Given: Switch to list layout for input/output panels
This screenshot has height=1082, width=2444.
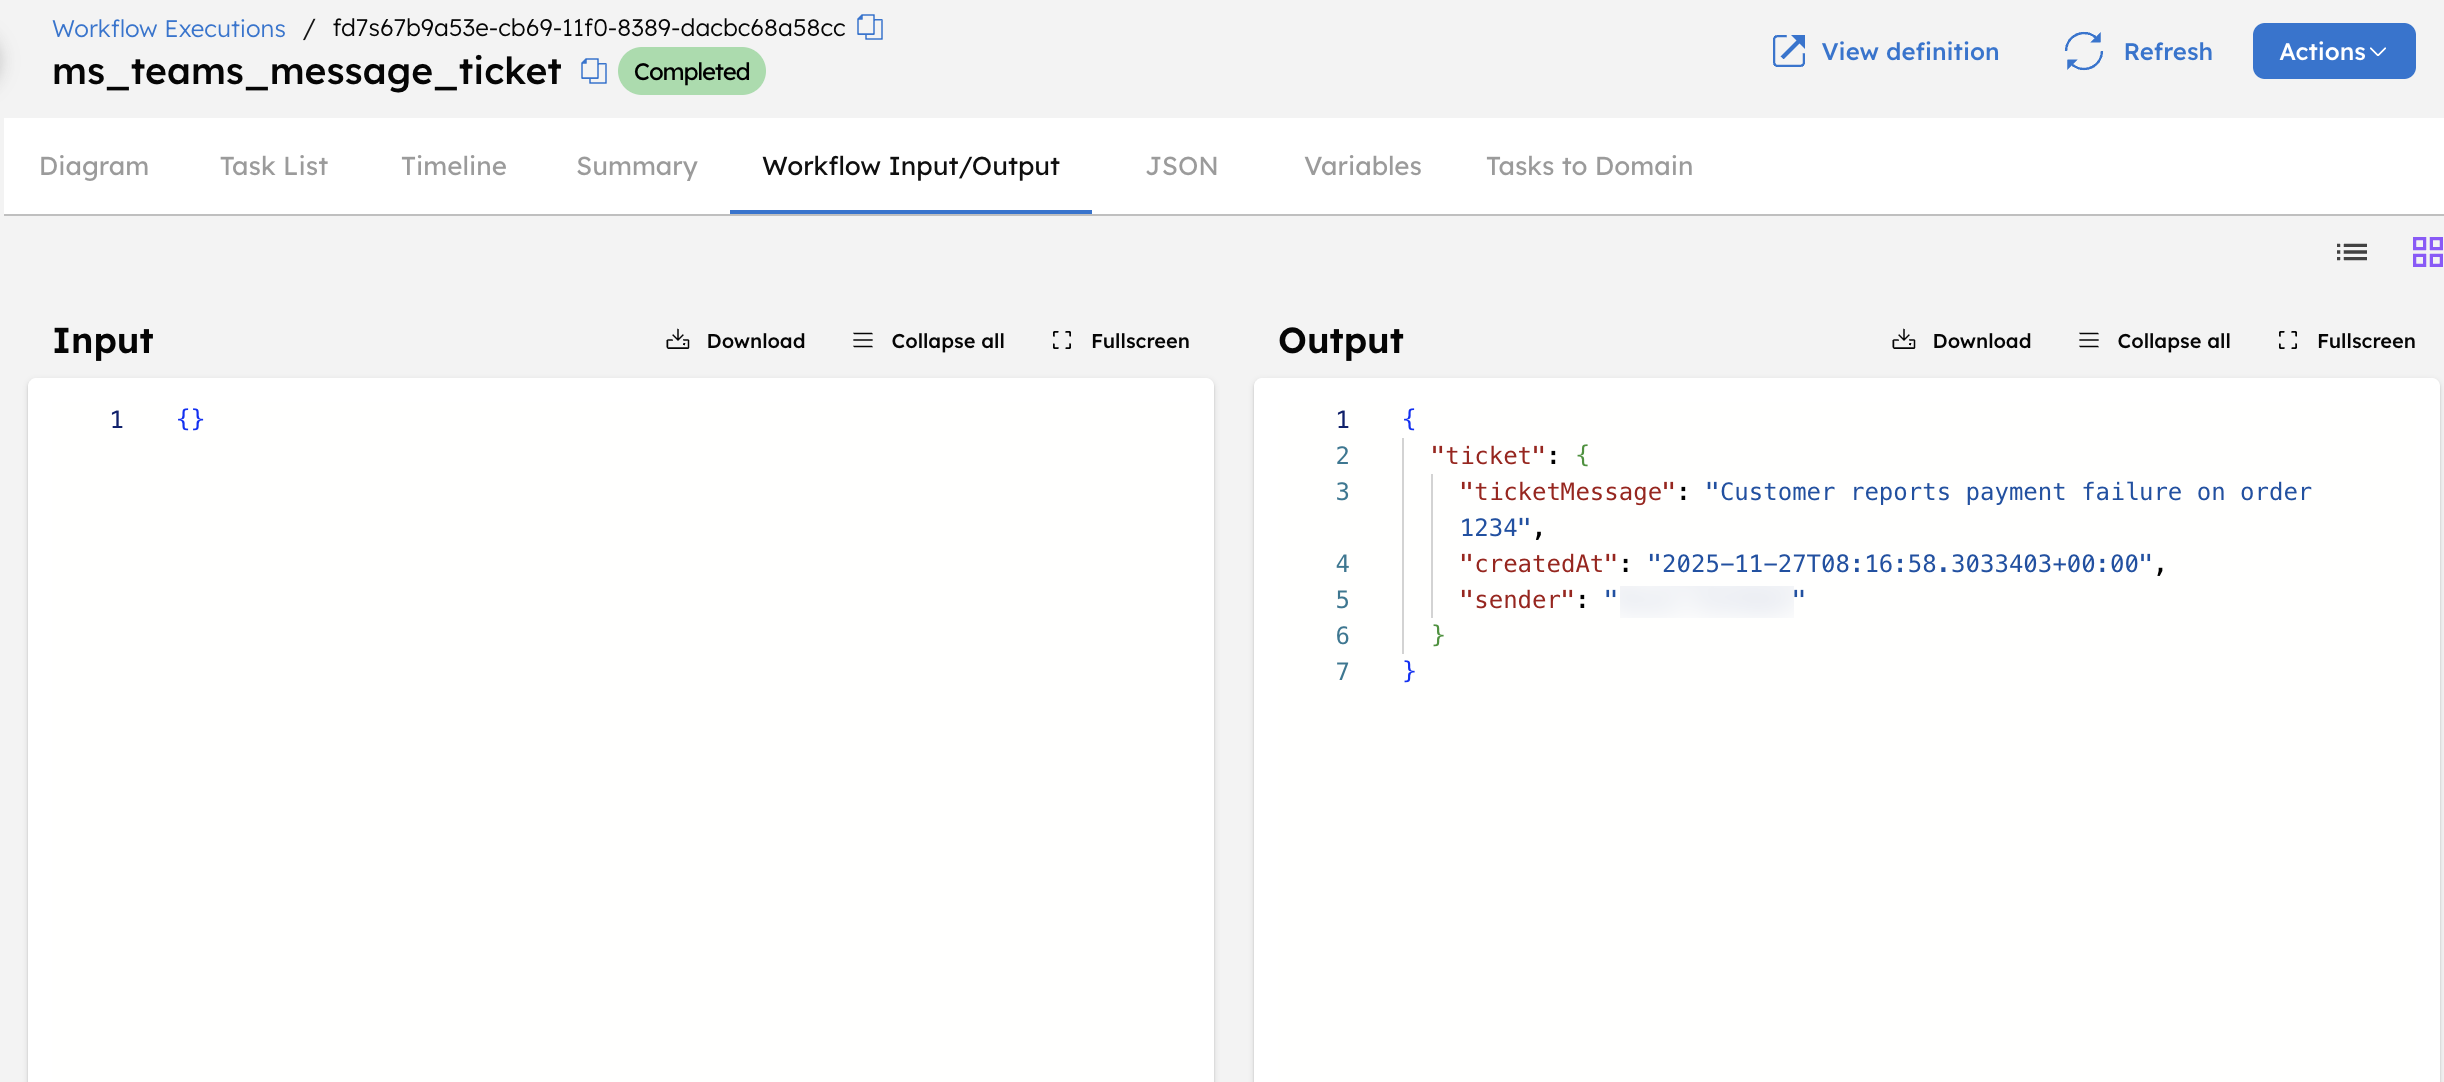Looking at the screenshot, I should pos(2352,252).
